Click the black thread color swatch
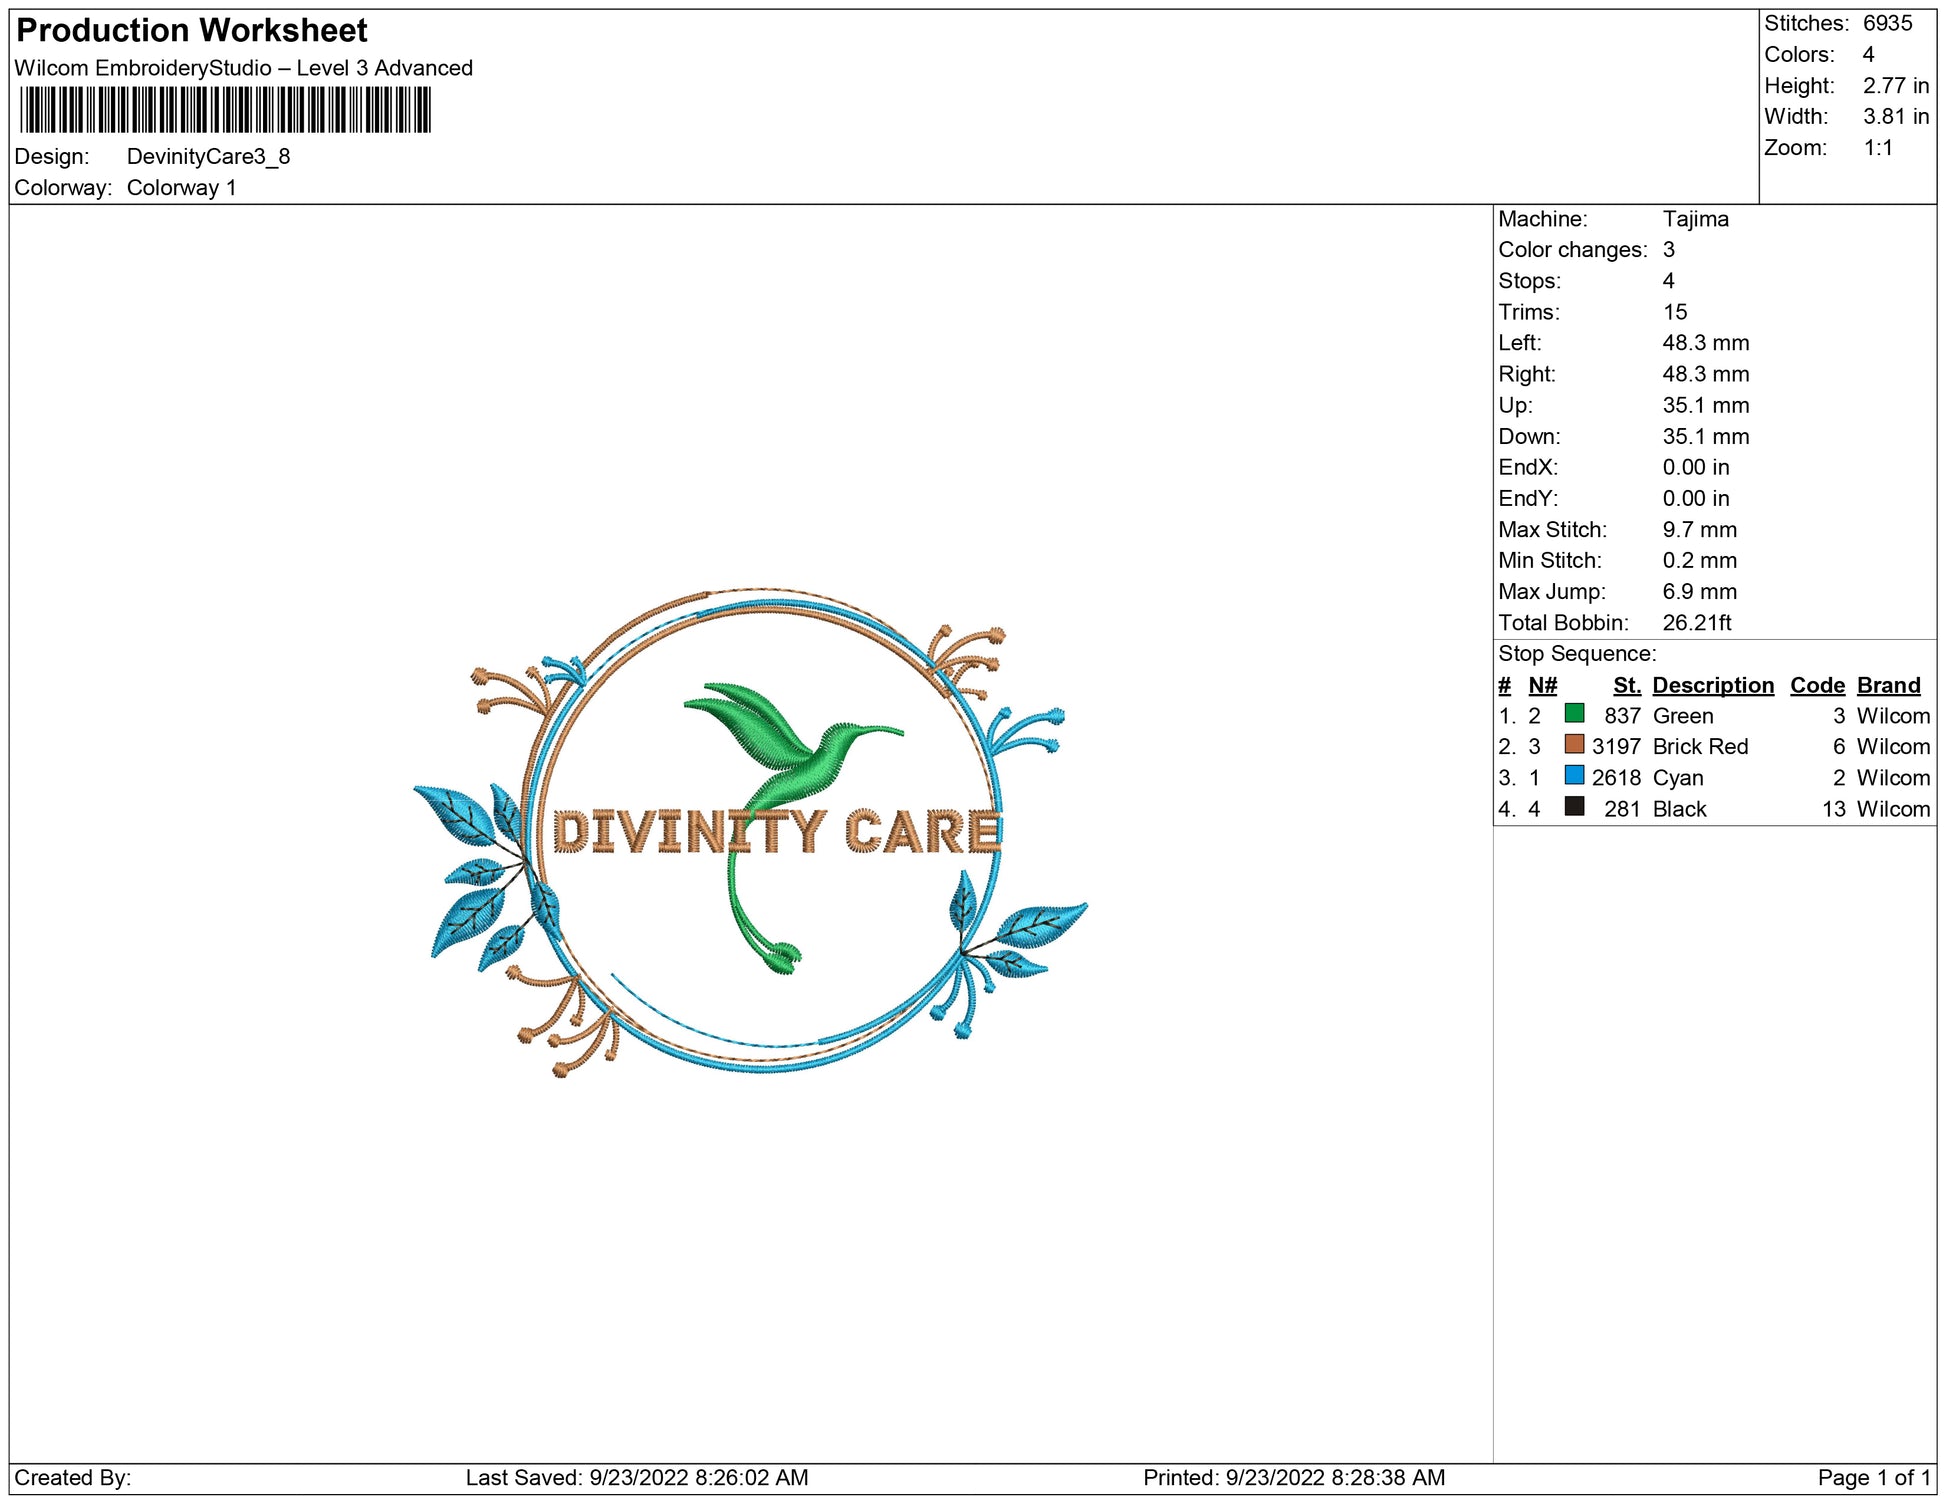 coord(1574,806)
